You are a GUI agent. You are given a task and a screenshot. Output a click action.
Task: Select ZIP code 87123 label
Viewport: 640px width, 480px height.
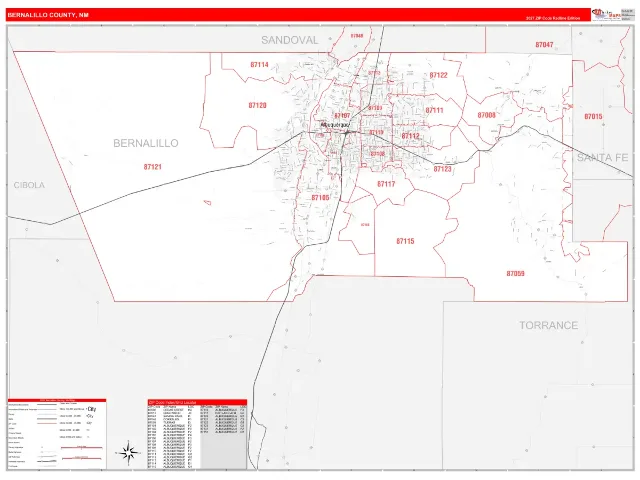click(x=442, y=169)
